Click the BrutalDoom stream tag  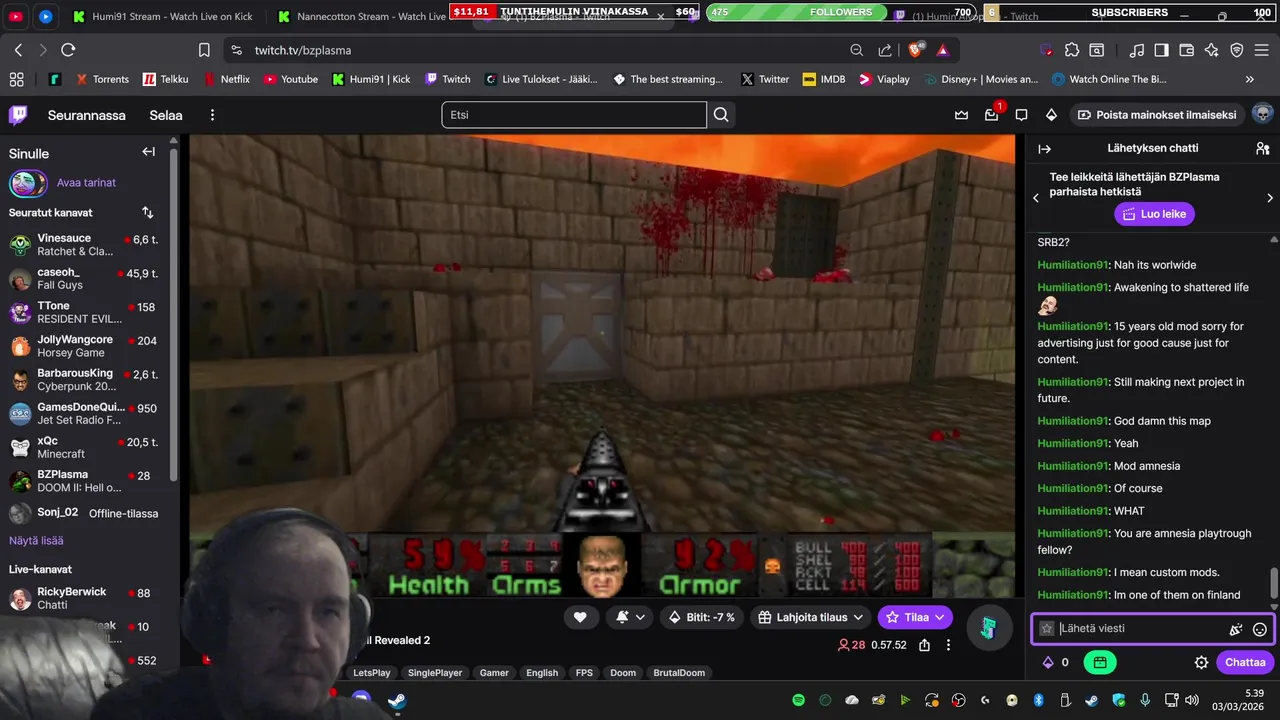coord(679,673)
